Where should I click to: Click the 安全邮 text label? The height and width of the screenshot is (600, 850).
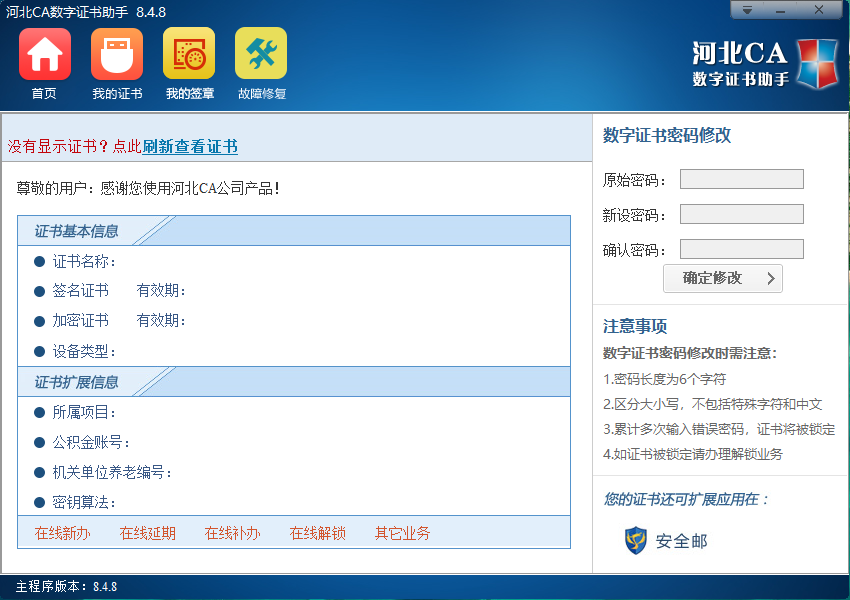point(681,541)
